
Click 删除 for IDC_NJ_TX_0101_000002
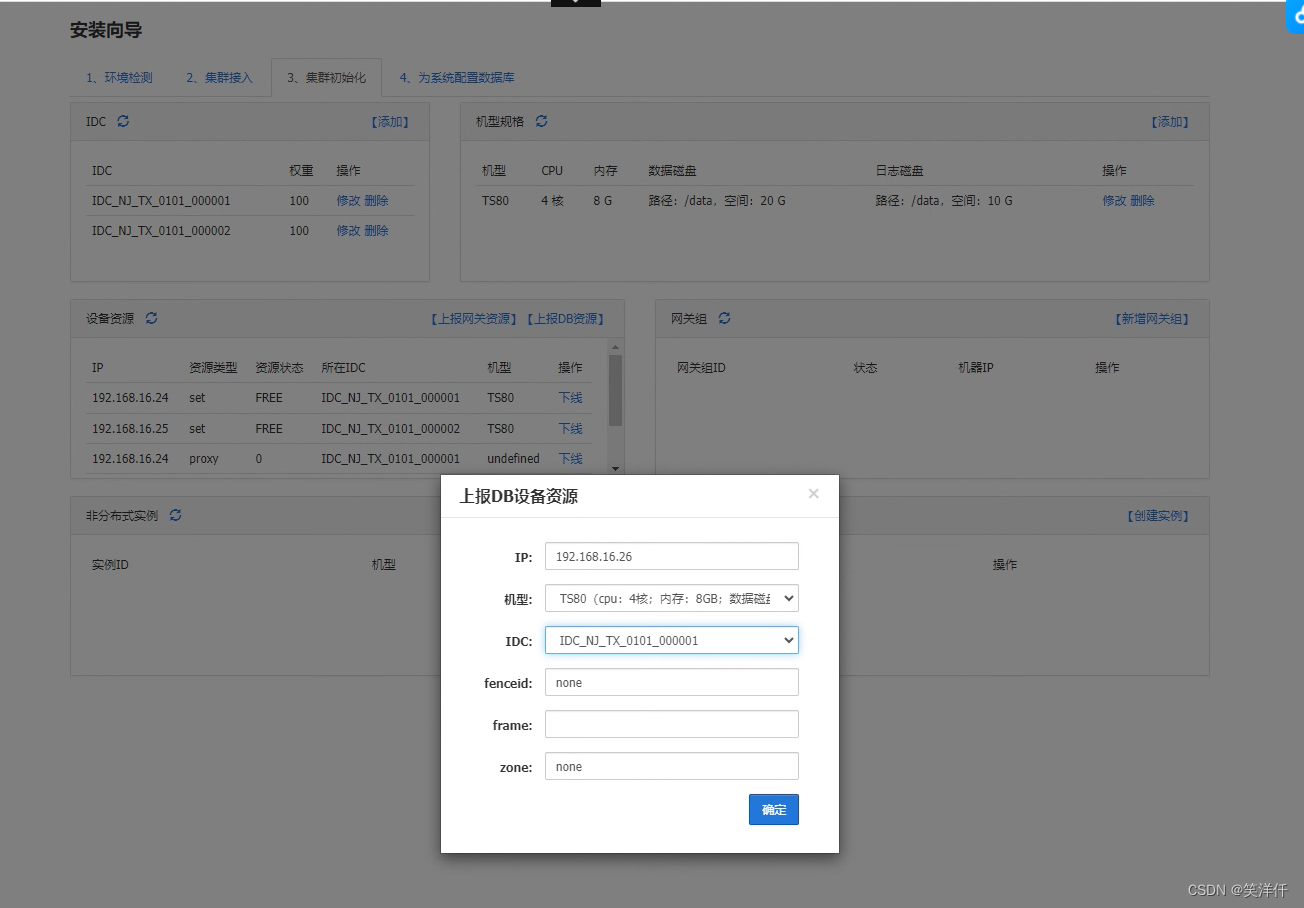pyautogui.click(x=377, y=231)
